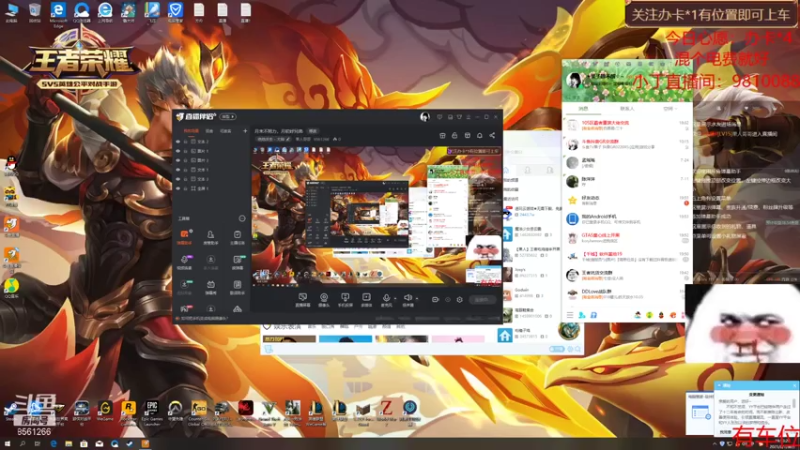The image size is (800, 450).
Task: Switch mode using the pill button beside the logo
Action: pyautogui.click(x=228, y=117)
